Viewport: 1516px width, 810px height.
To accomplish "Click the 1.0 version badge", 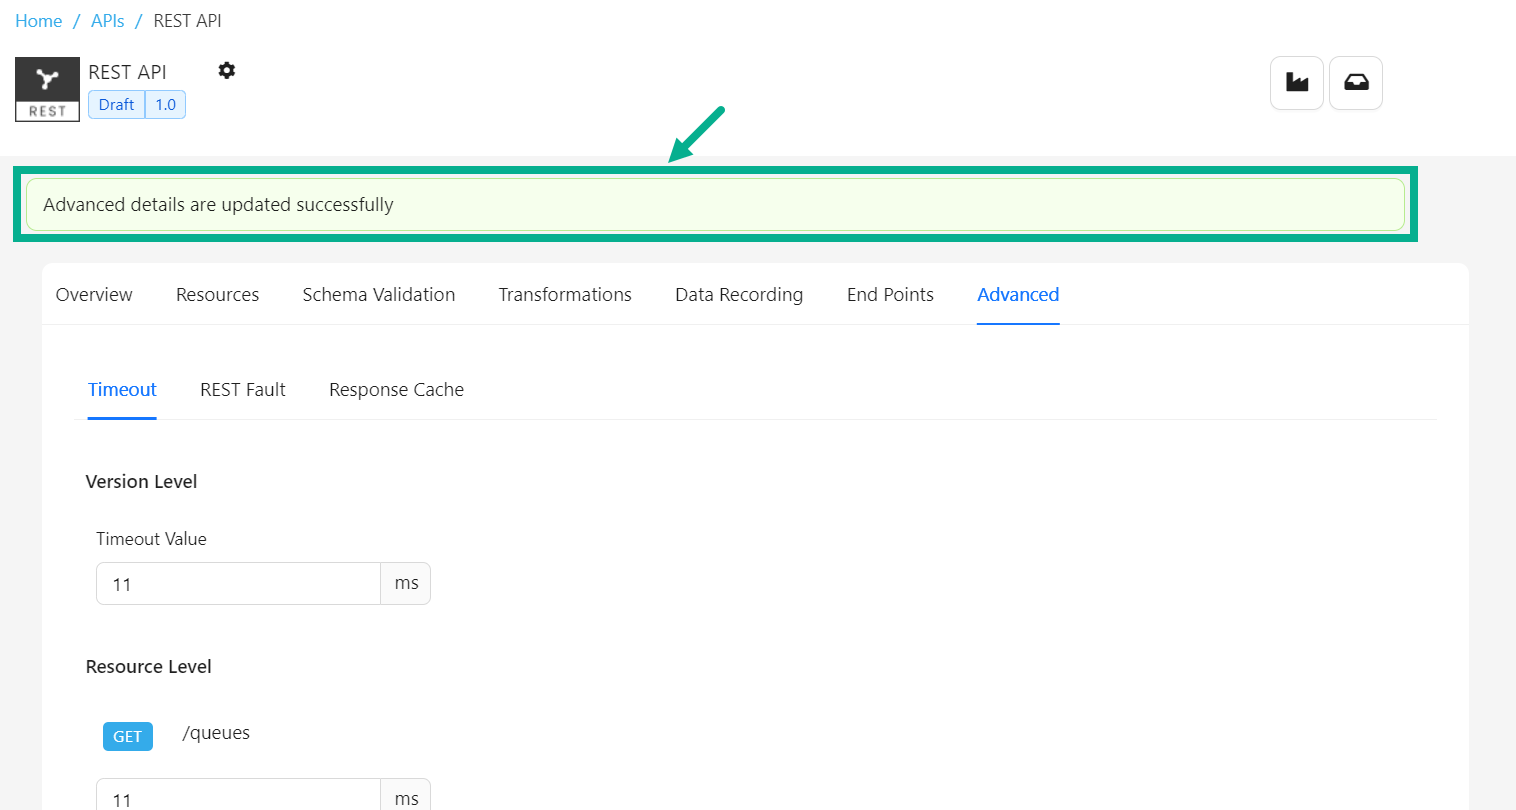I will coord(165,105).
